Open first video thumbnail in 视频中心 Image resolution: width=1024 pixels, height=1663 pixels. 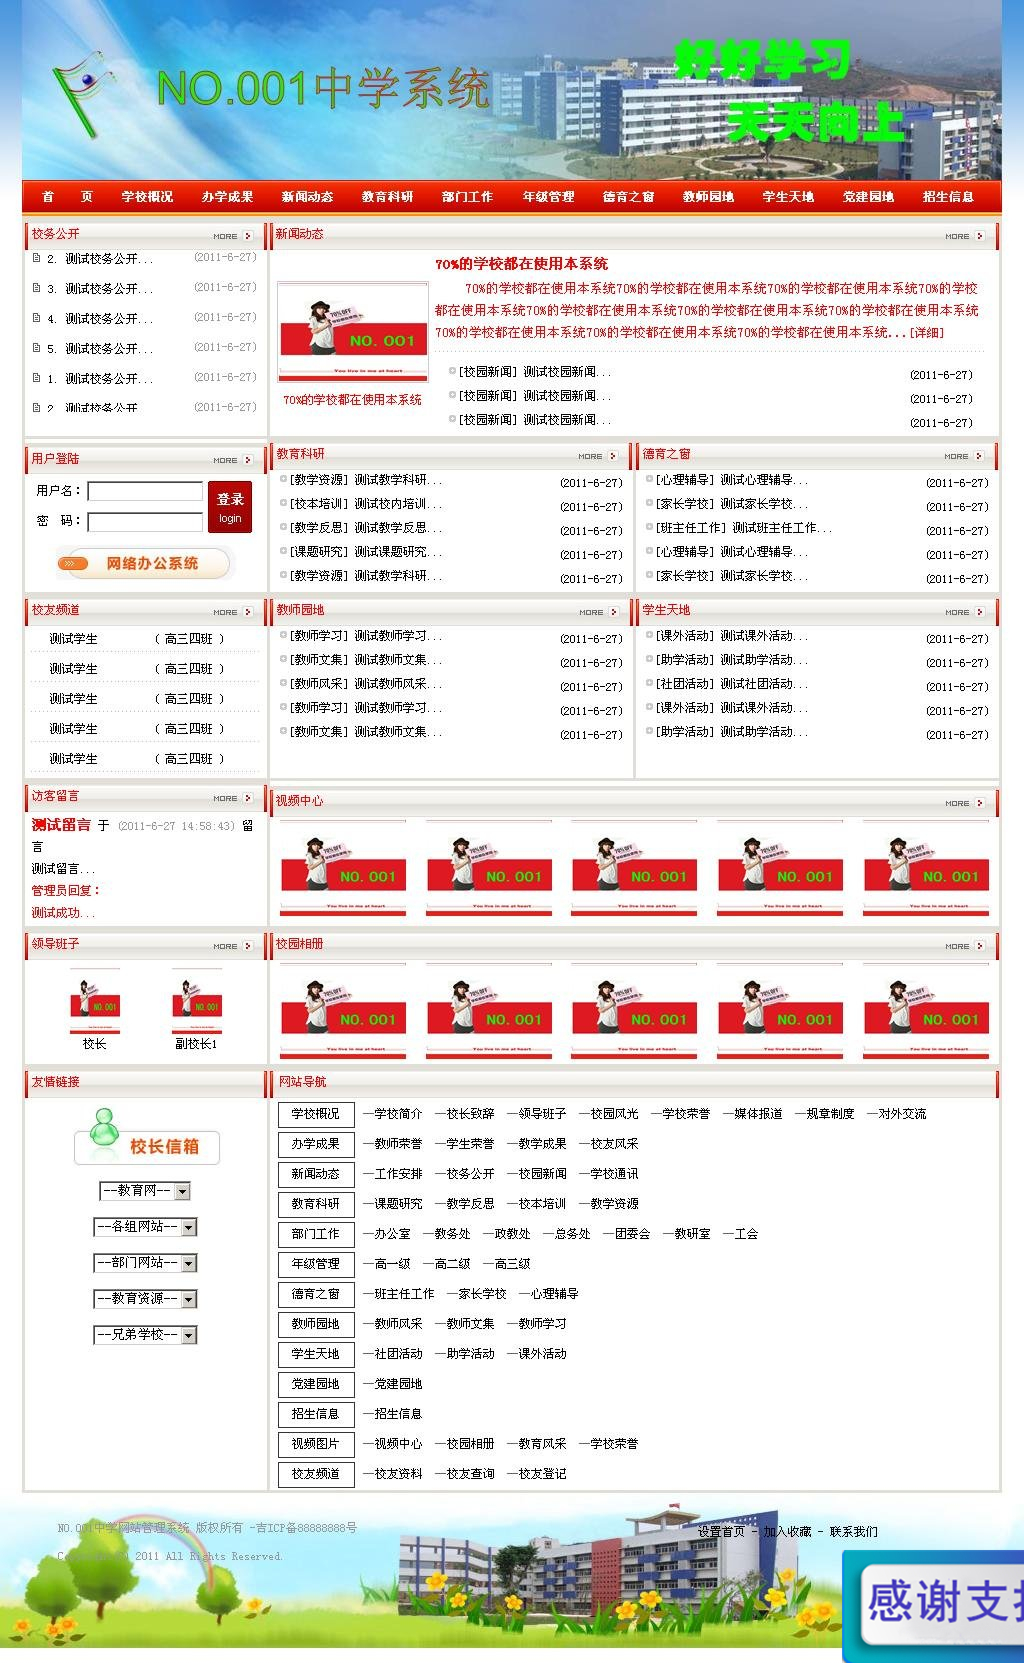pyautogui.click(x=343, y=869)
